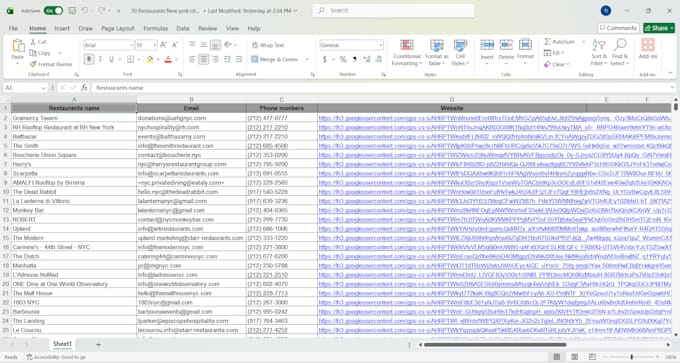Viewport: 680px width, 363px height.
Task: Switch to the Data tab
Action: click(x=183, y=29)
